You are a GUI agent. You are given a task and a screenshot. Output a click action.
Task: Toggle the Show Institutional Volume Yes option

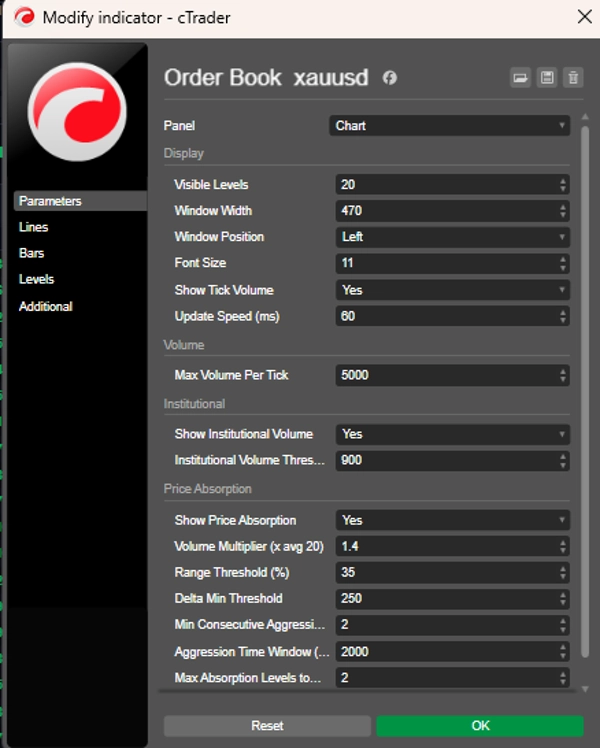pos(453,434)
